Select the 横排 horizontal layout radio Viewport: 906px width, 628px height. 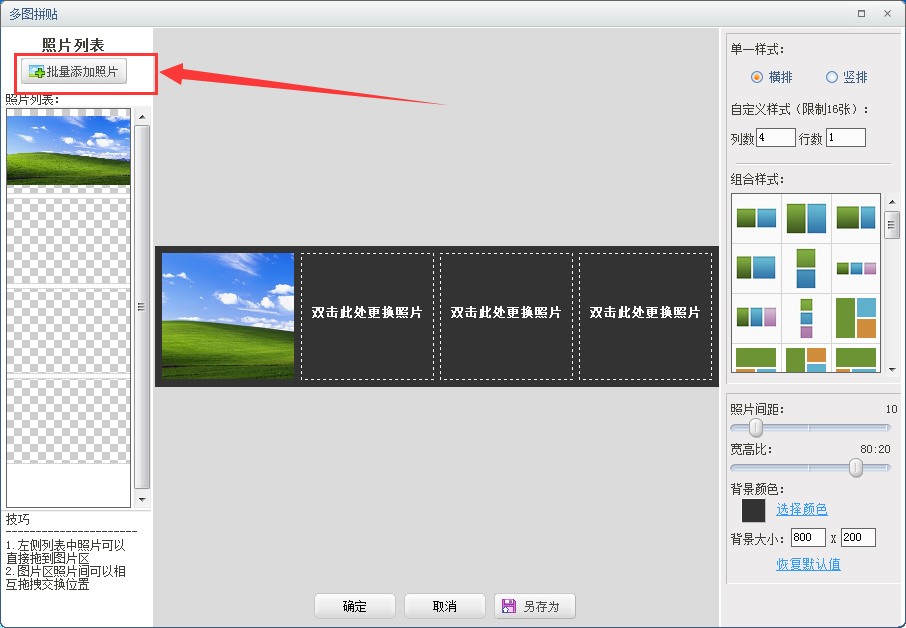coord(758,77)
